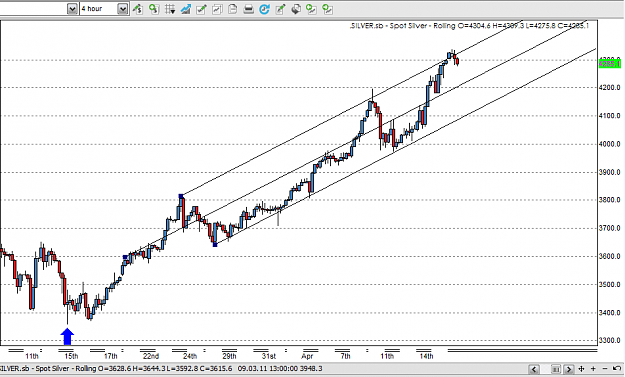Click the 3700.0 price axis label
The image size is (625, 377).
[609, 228]
